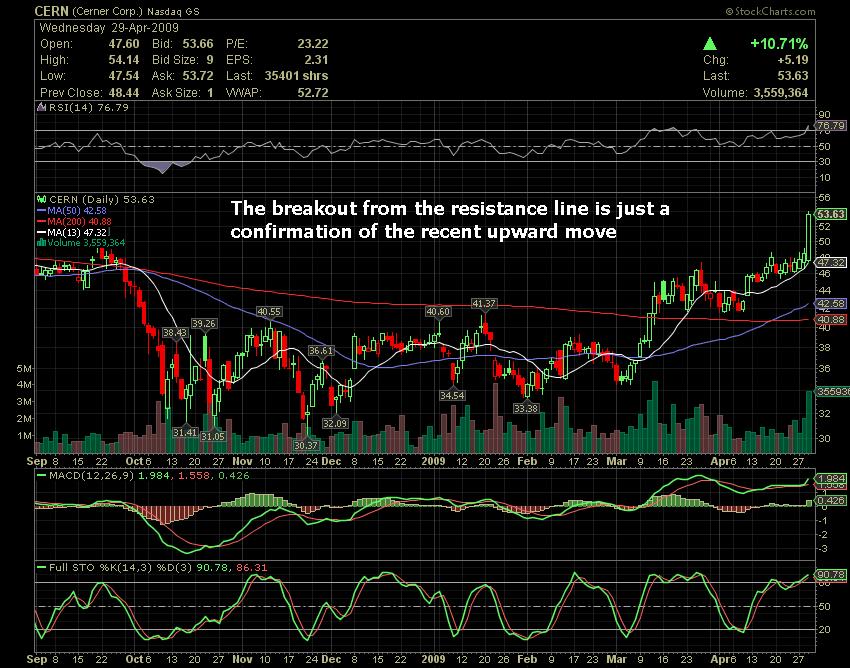Click the 76.79 RSI value tag on right axis
Image resolution: width=850 pixels, height=668 pixels.
831,126
